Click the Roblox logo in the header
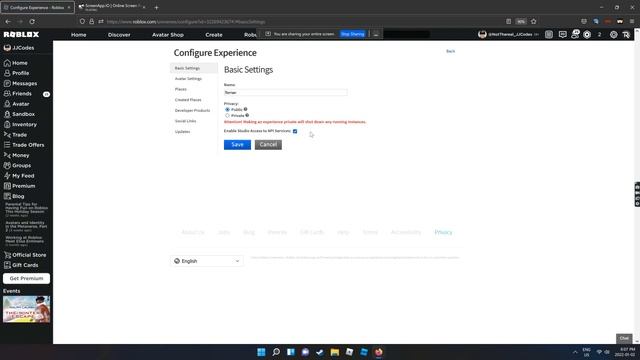The image size is (640, 360). click(x=21, y=35)
